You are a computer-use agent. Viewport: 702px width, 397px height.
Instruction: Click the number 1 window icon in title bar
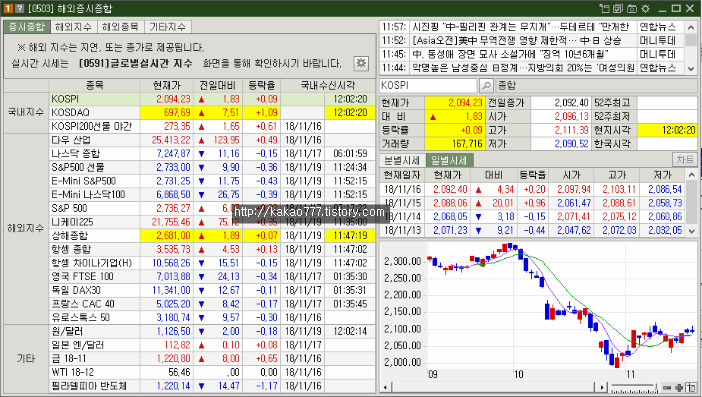(8, 8)
